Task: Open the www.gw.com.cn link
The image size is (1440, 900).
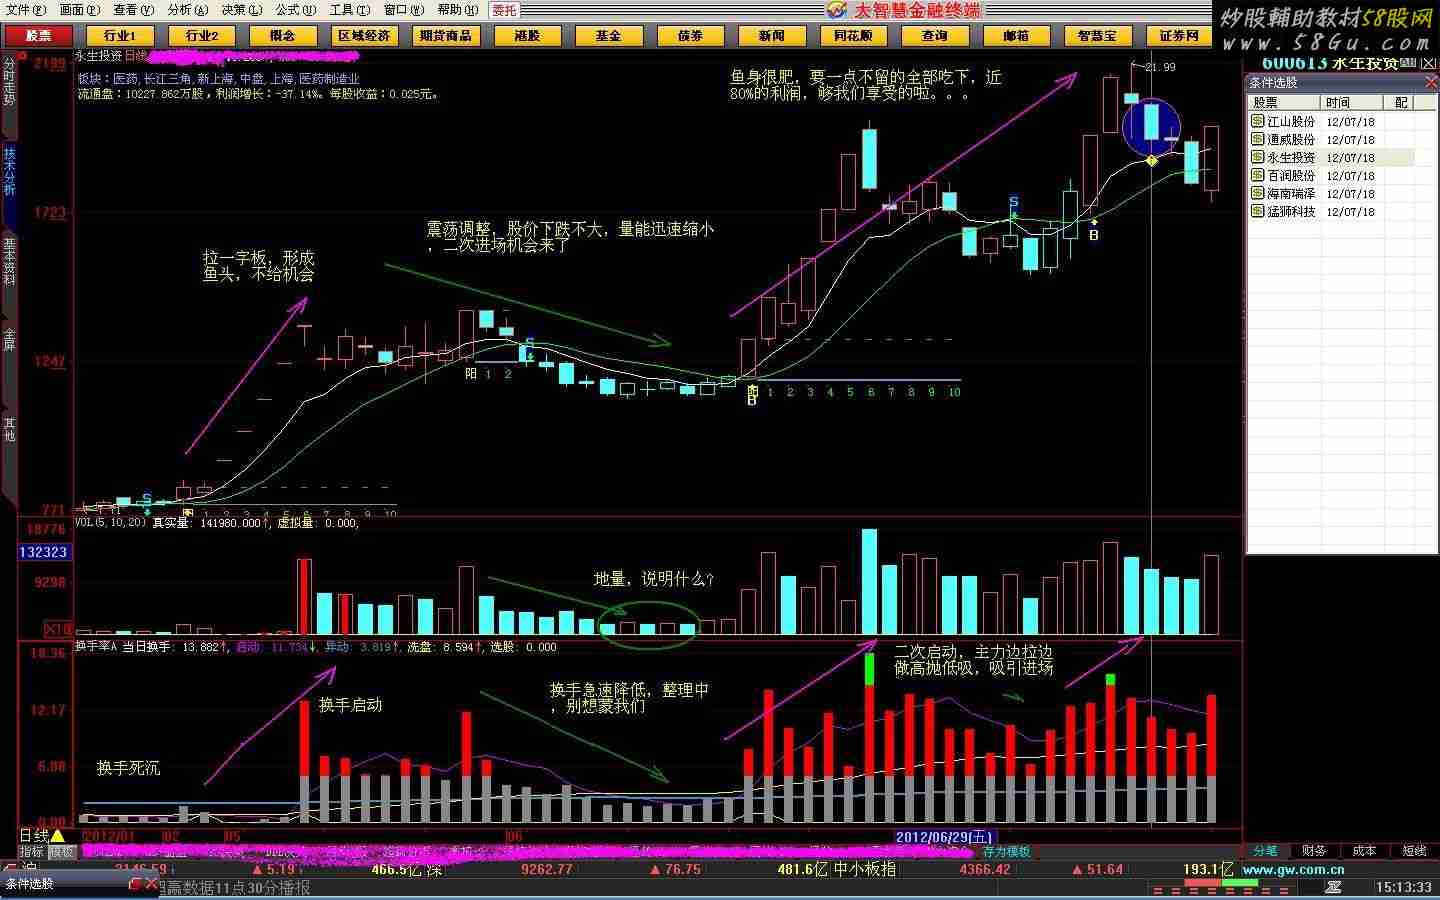Action: click(x=1293, y=870)
